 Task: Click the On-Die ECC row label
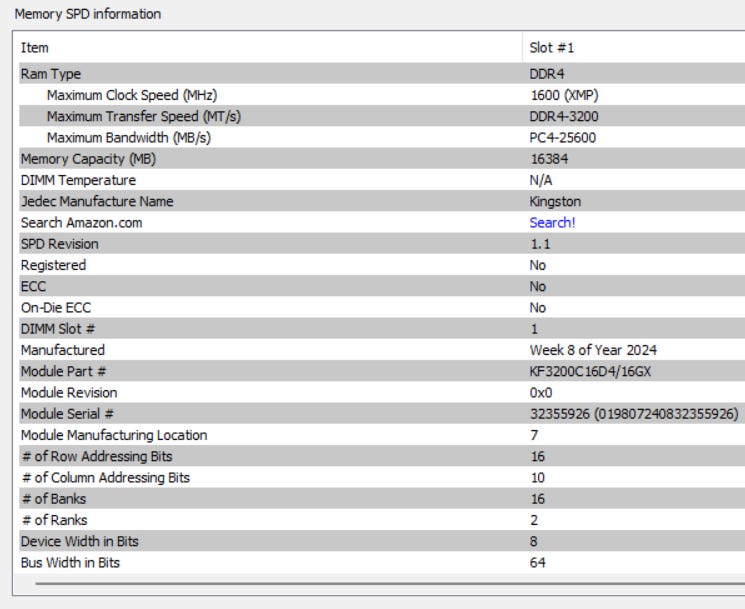point(54,308)
